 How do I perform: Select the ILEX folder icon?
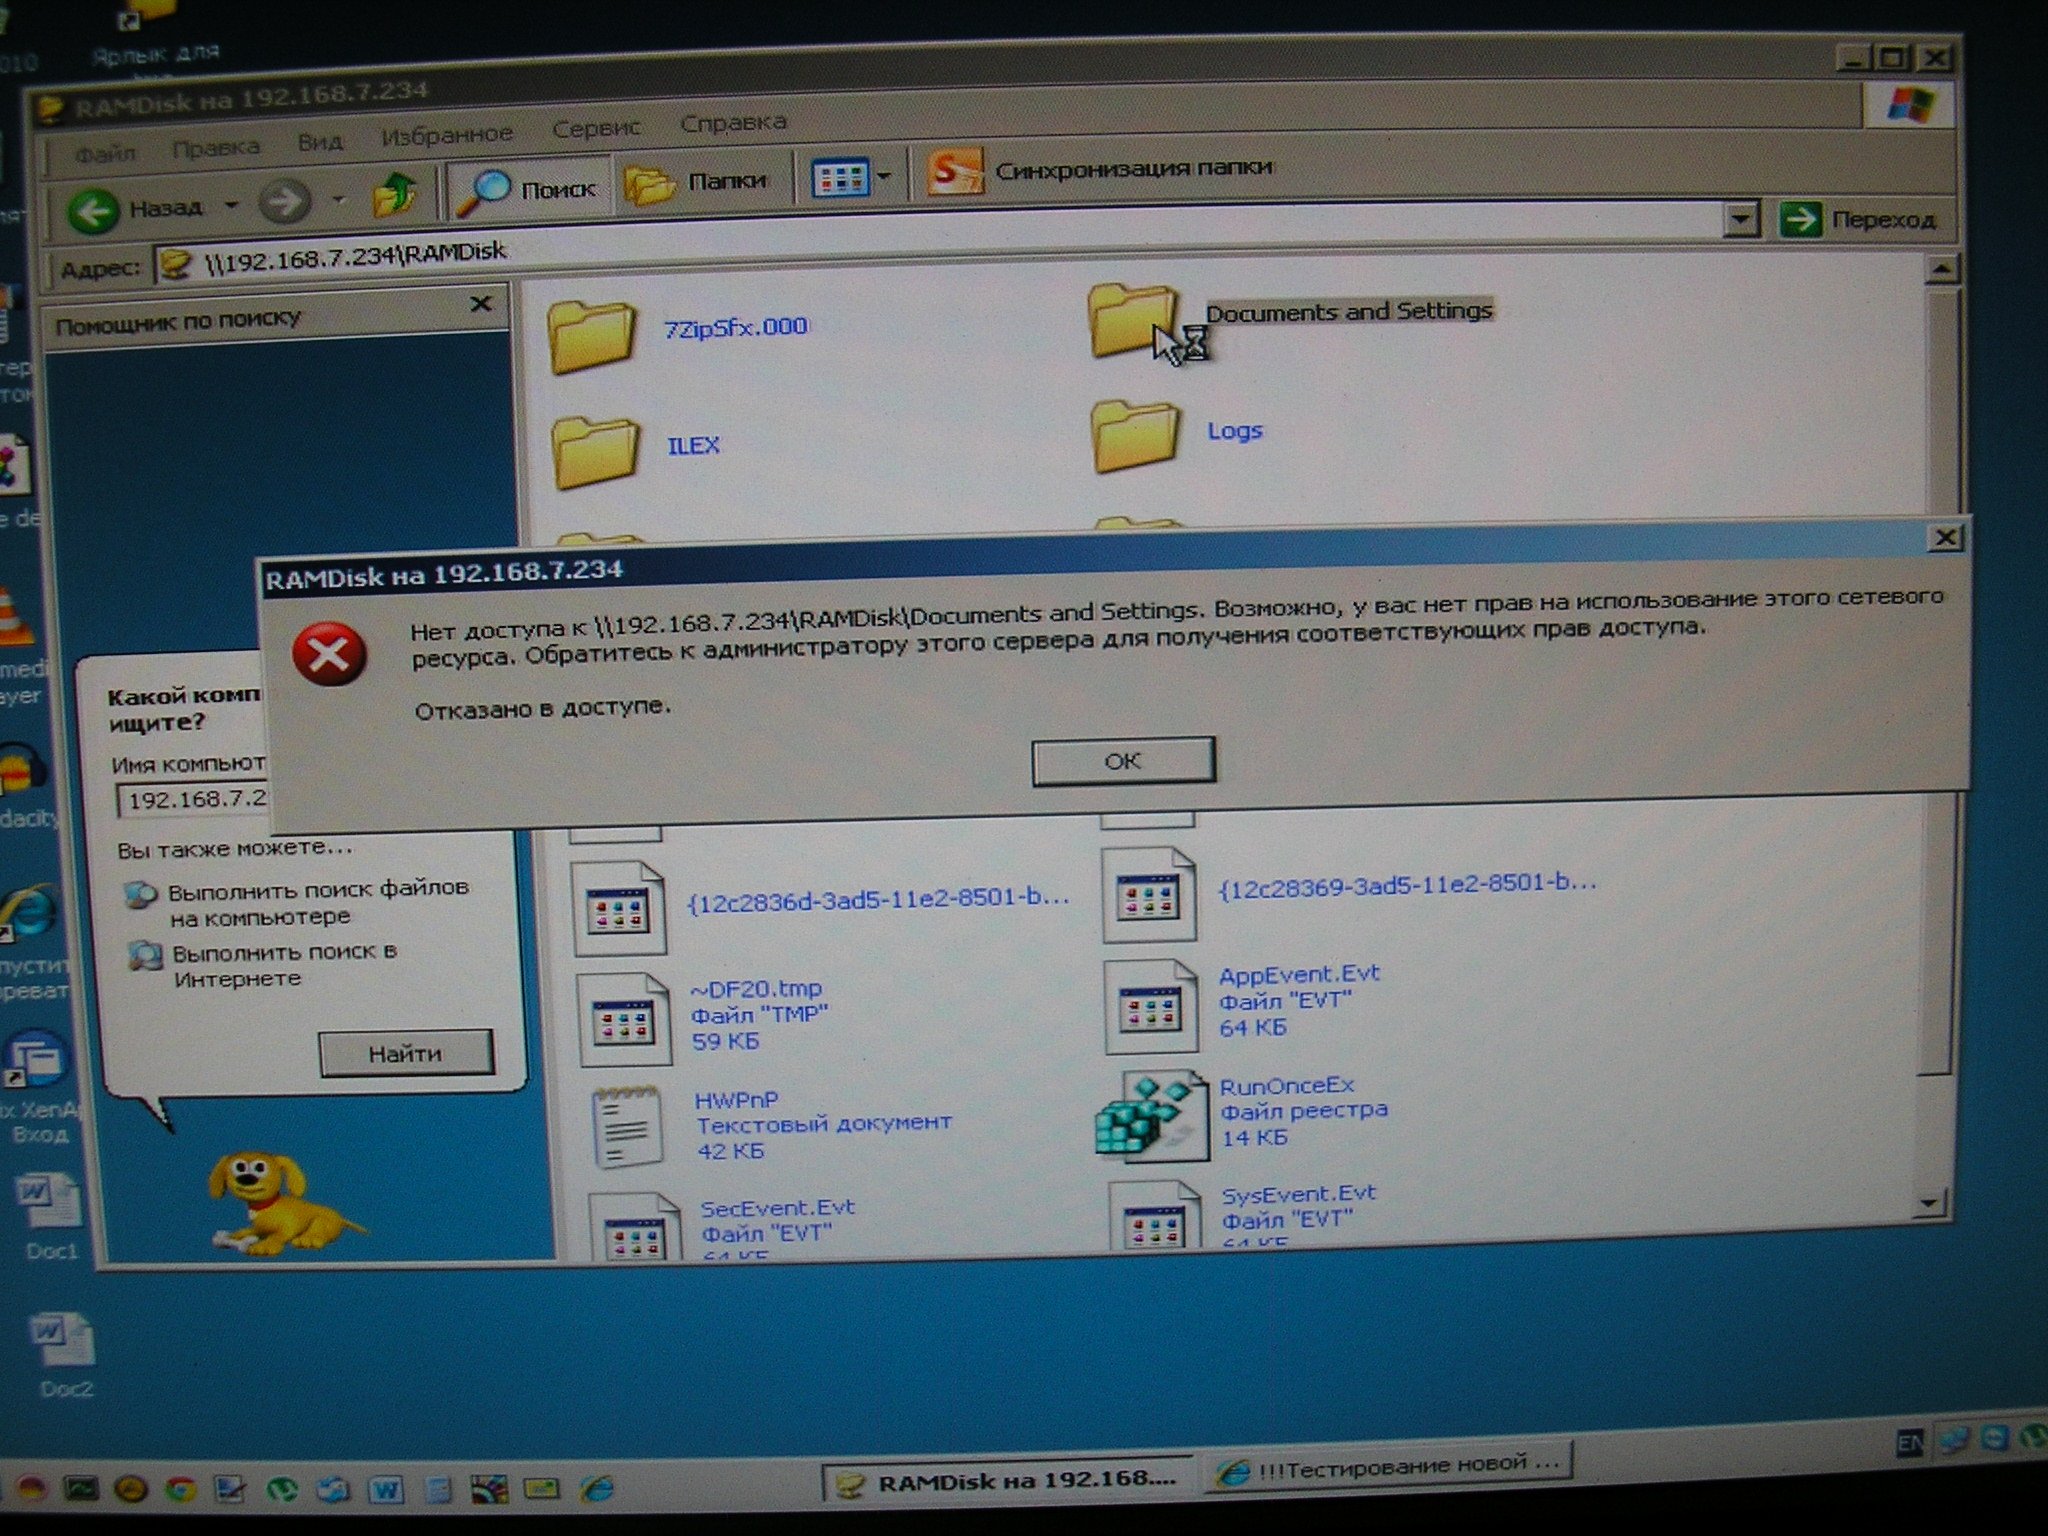[596, 452]
